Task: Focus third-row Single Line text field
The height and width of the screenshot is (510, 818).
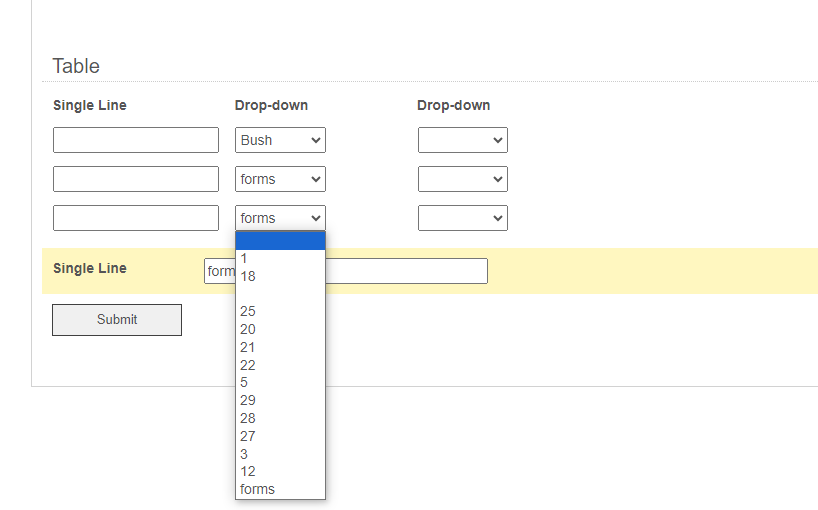Action: click(136, 218)
